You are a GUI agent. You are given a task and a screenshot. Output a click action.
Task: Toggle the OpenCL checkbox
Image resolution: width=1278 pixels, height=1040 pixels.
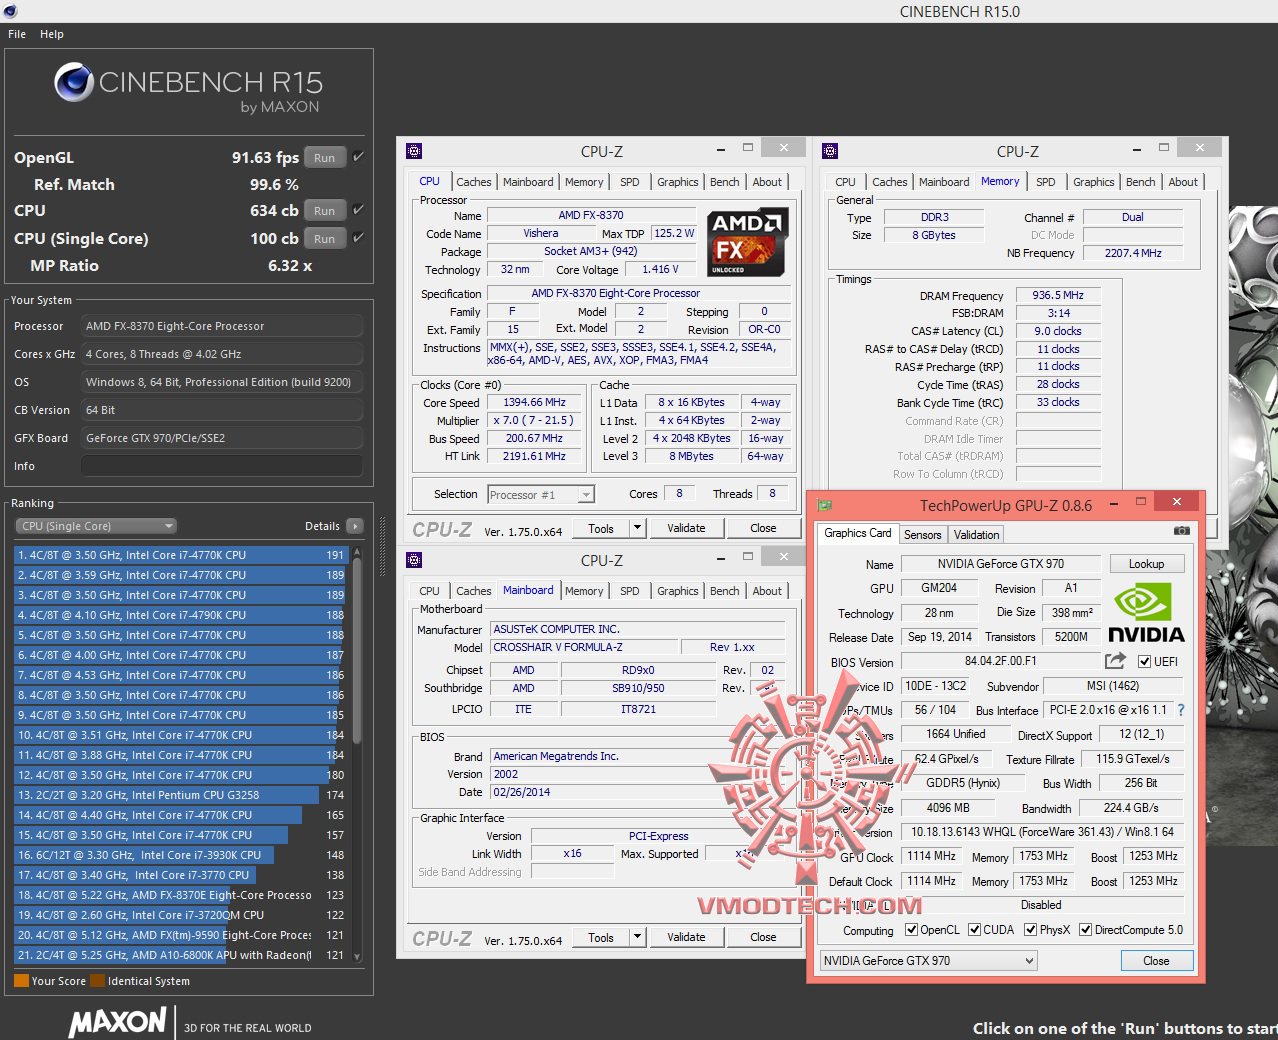coord(911,930)
